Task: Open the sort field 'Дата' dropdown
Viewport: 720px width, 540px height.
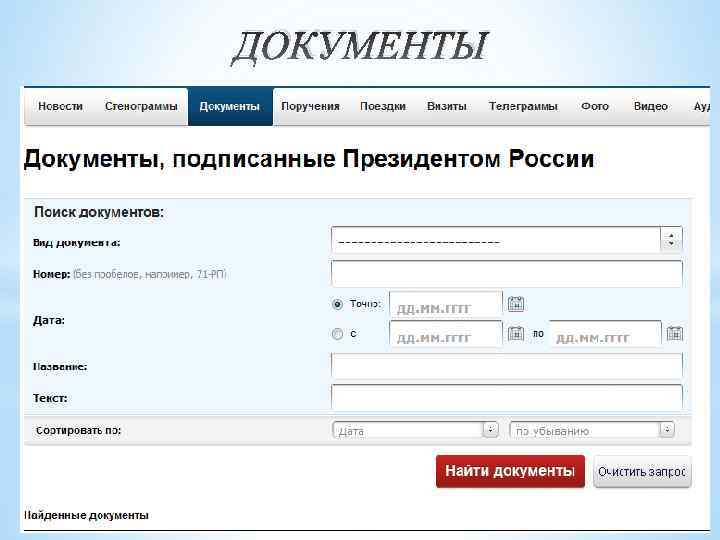Action: tap(415, 430)
